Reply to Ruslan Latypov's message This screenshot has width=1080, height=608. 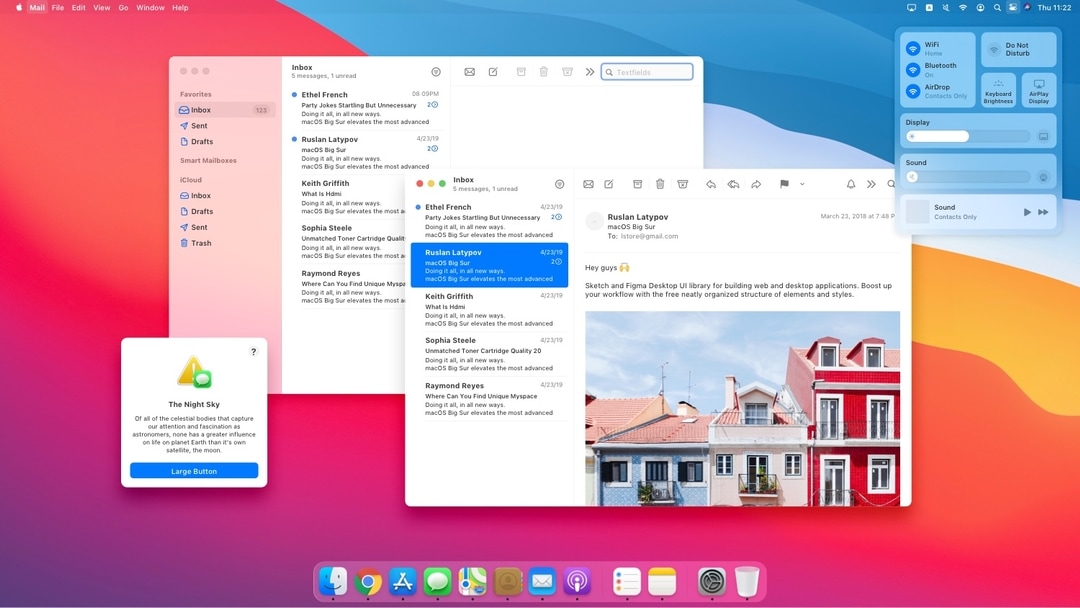pos(712,184)
